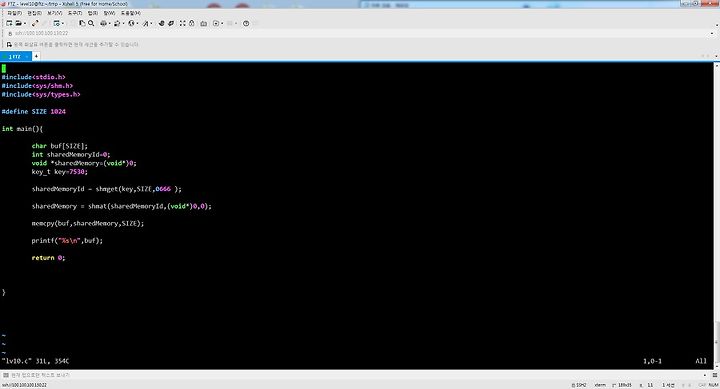Click the Lock screen padlock icon
The width and height of the screenshot is (720, 389).
191,23
